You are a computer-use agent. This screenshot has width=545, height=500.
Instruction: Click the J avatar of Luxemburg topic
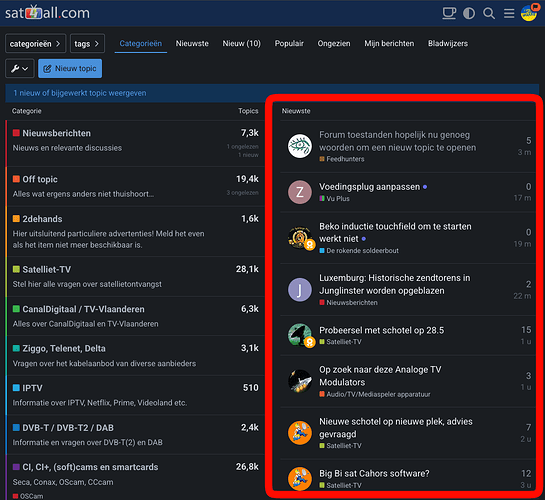click(300, 290)
